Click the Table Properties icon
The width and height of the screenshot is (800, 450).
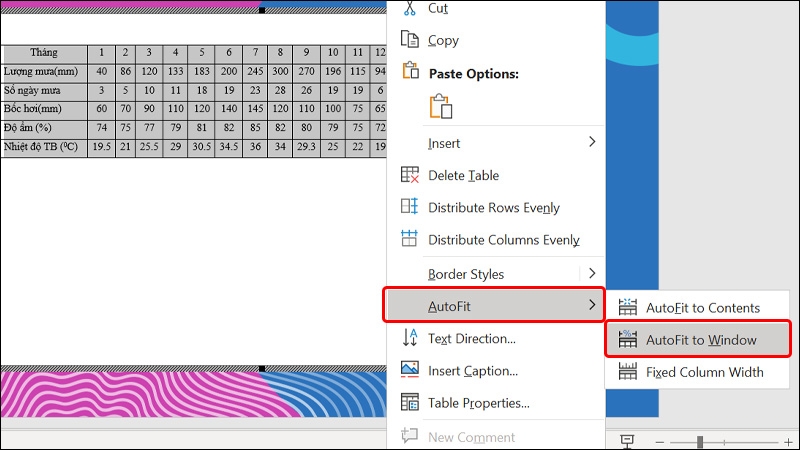pyautogui.click(x=410, y=402)
